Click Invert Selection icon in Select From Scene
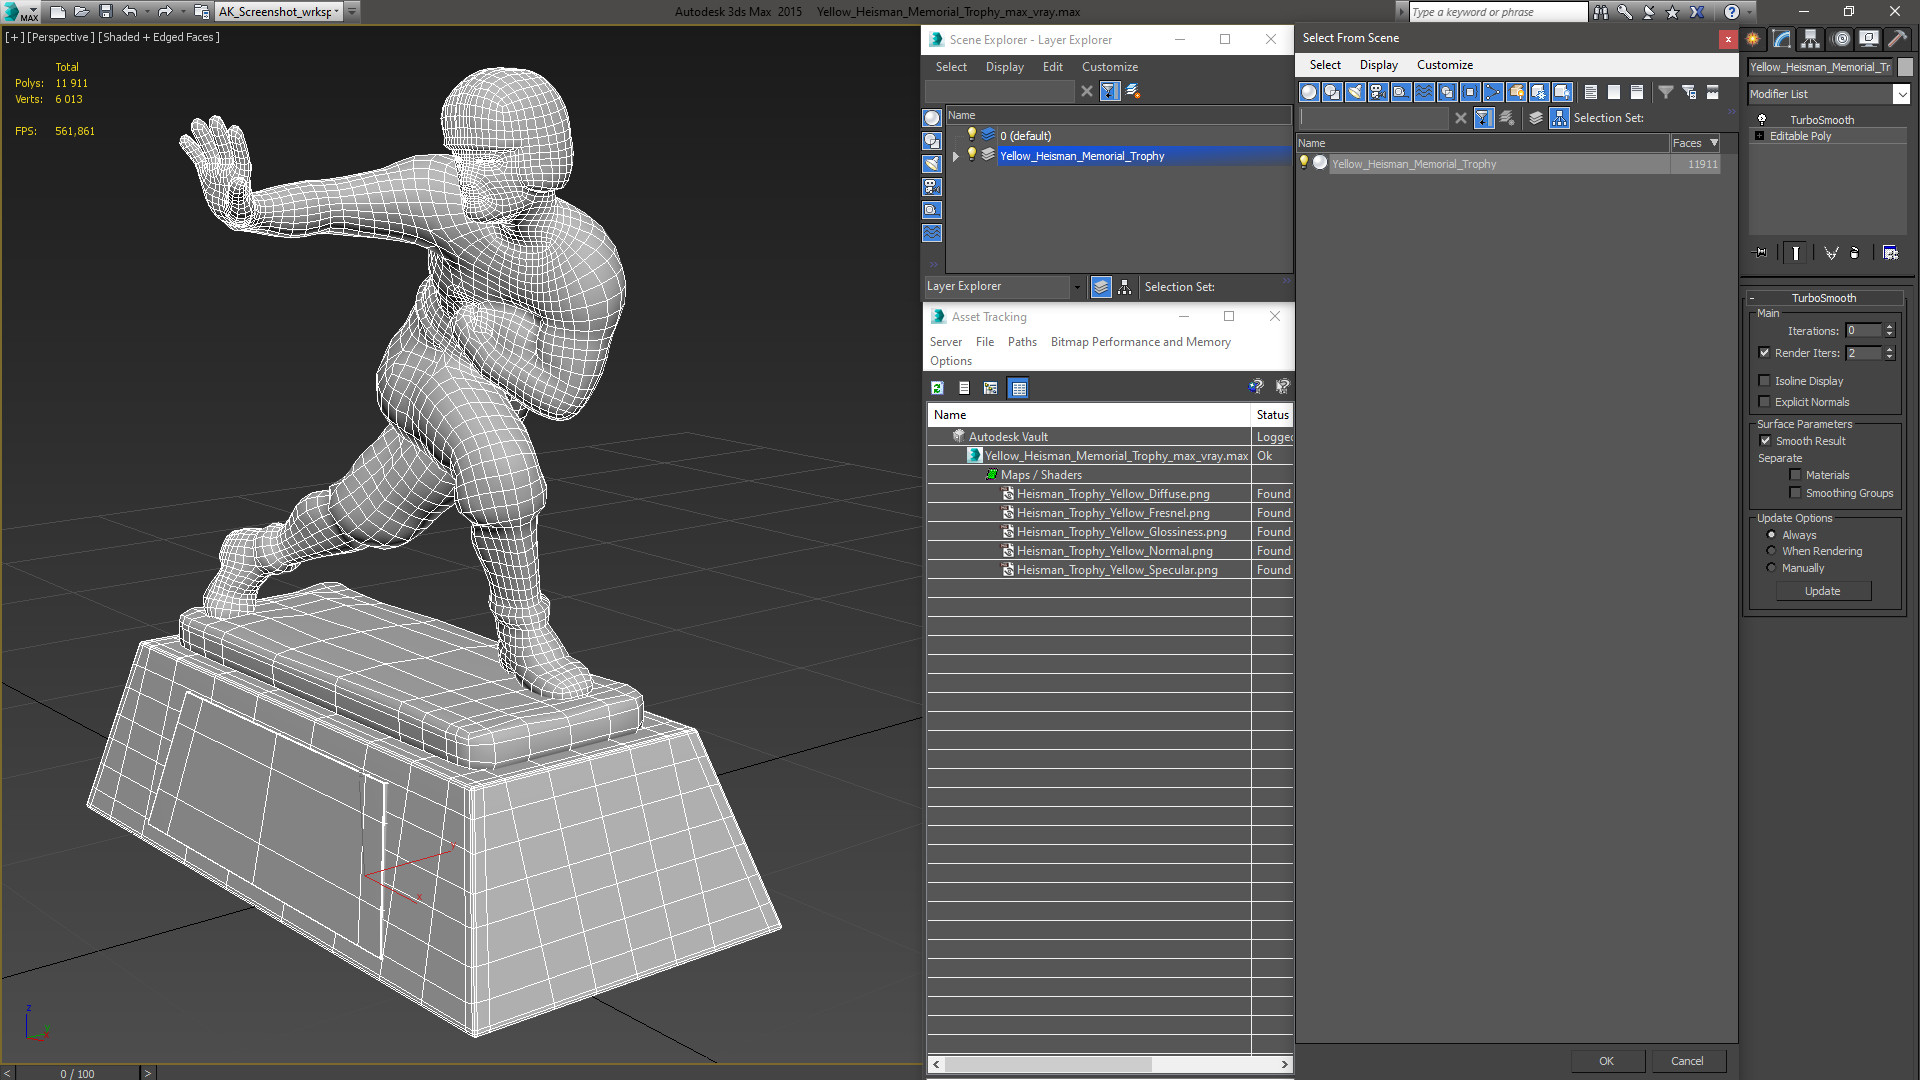 (x=1637, y=92)
